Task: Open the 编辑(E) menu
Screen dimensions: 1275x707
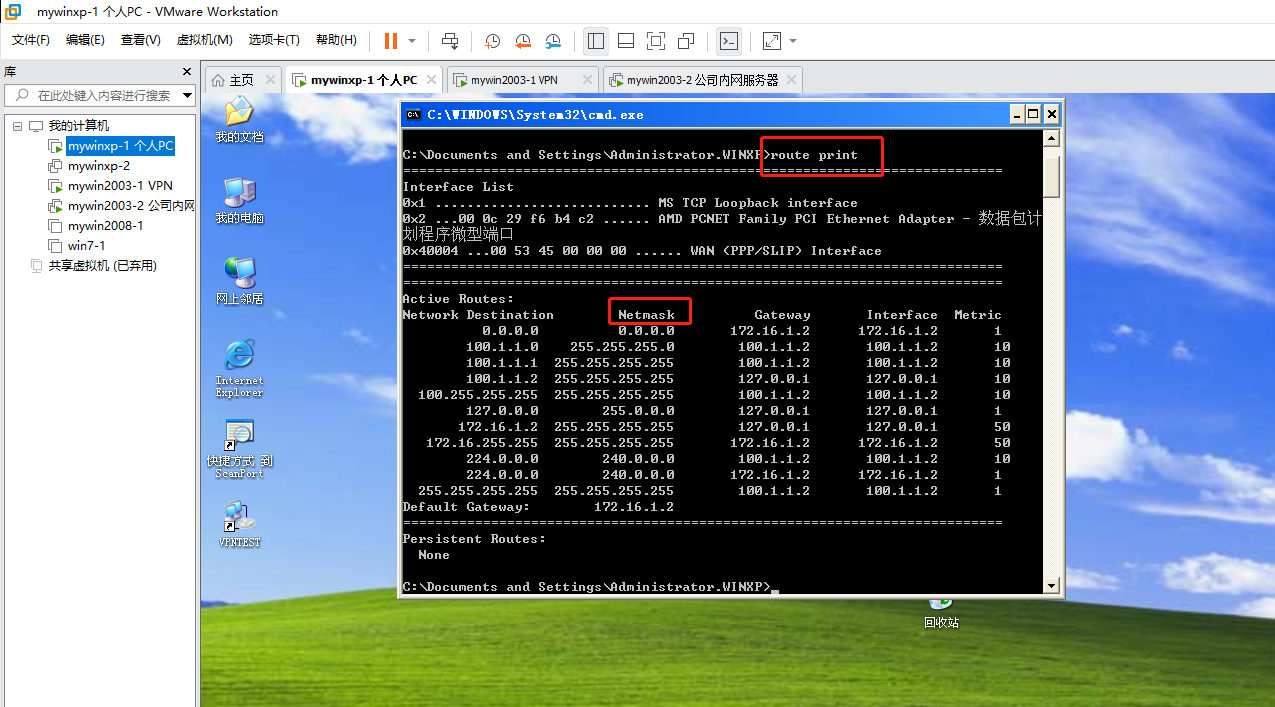Action: point(85,40)
